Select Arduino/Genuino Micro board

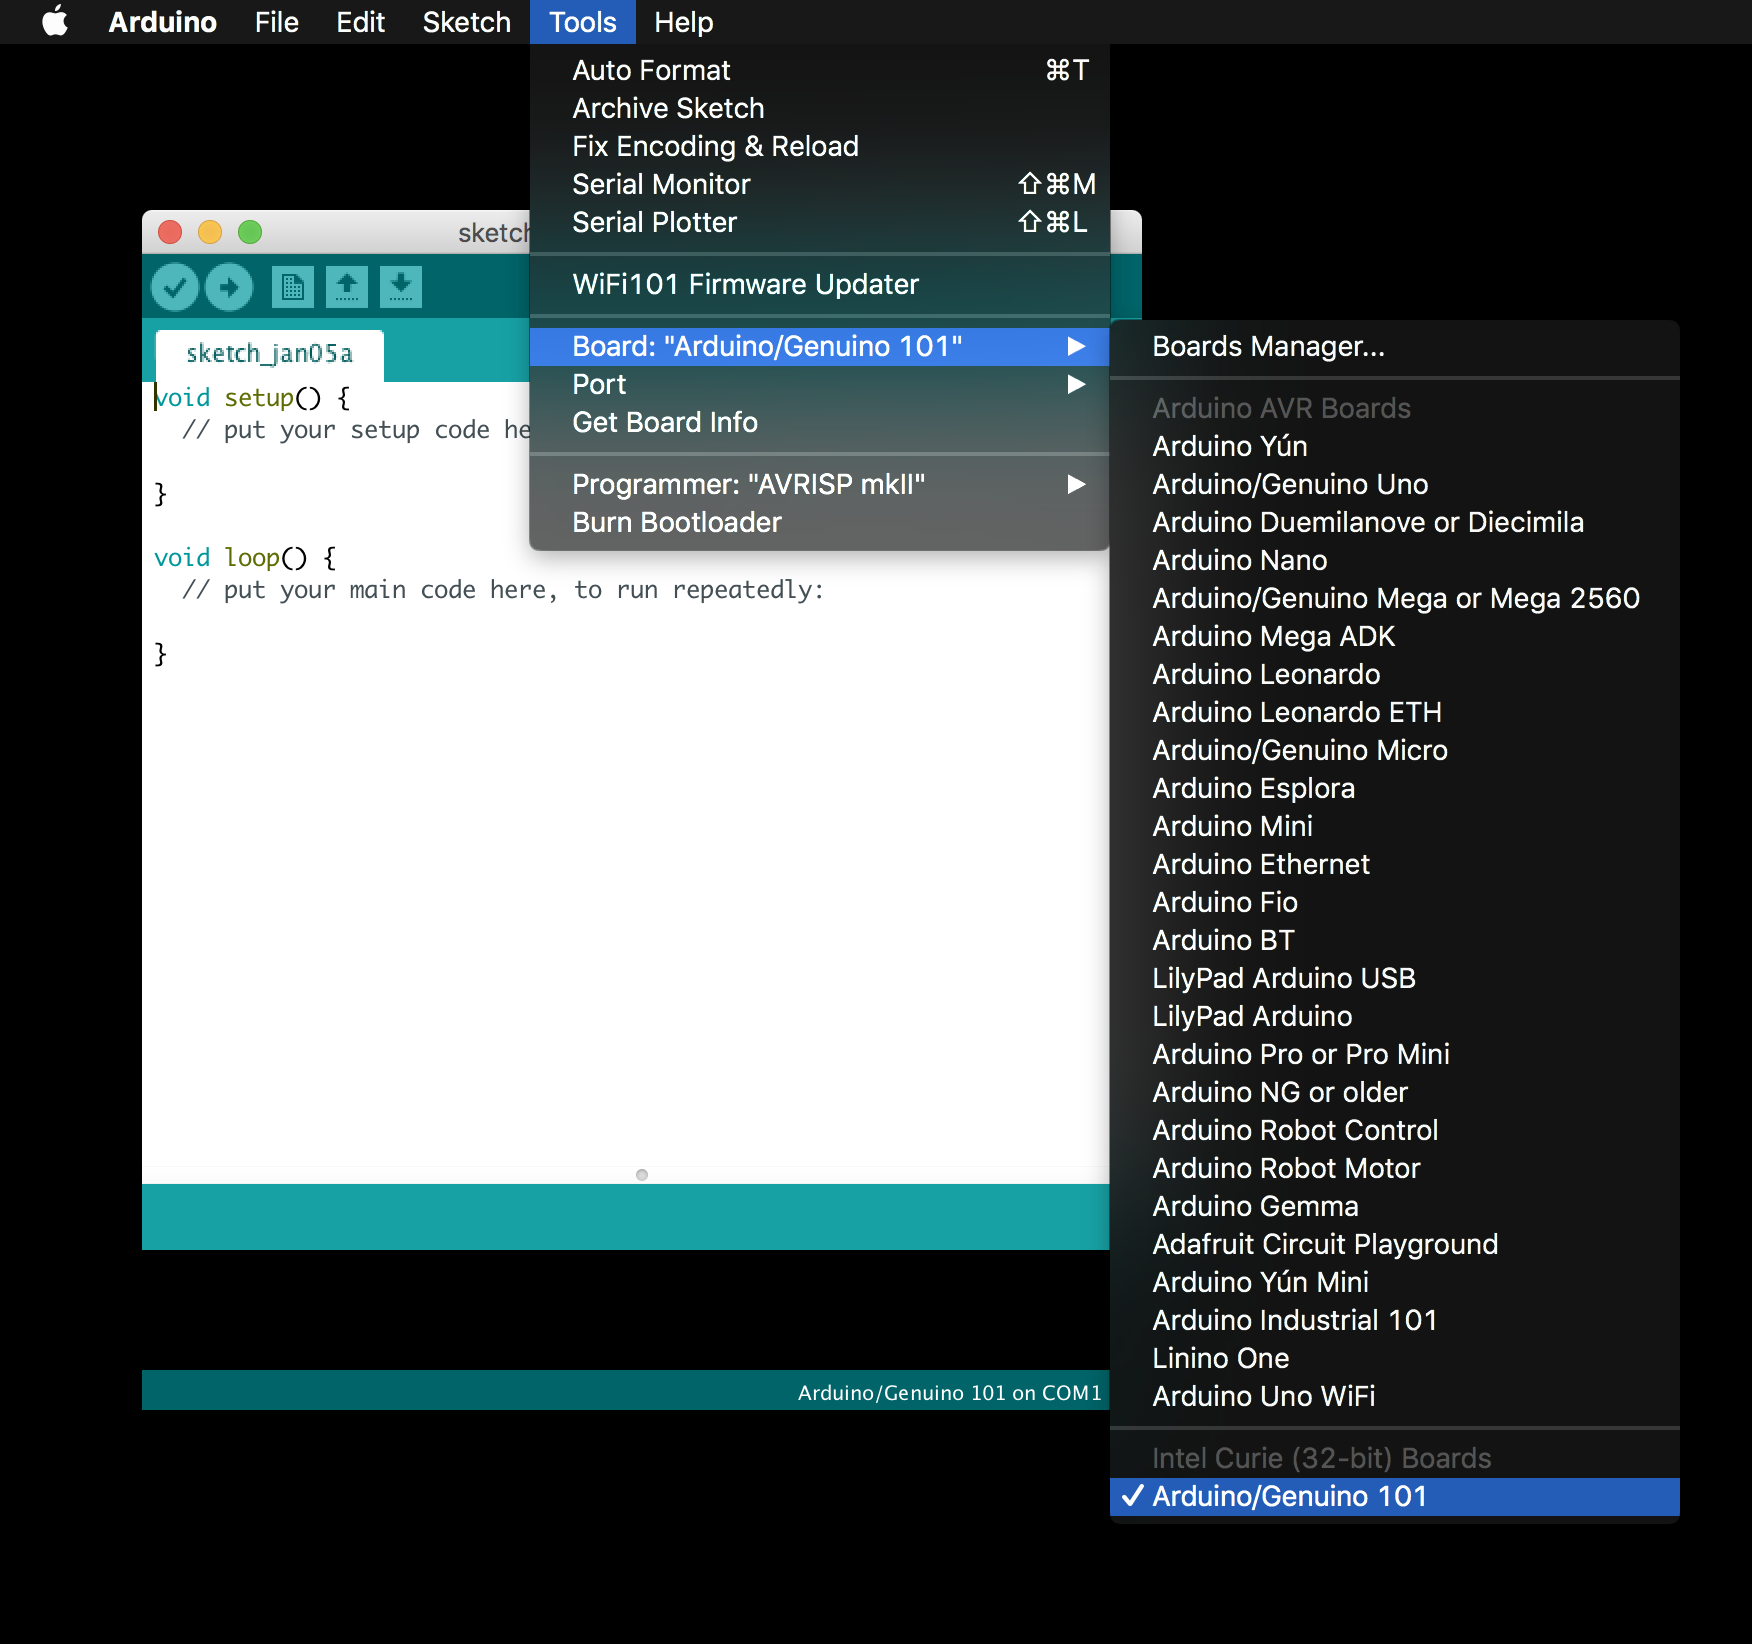tap(1395, 751)
